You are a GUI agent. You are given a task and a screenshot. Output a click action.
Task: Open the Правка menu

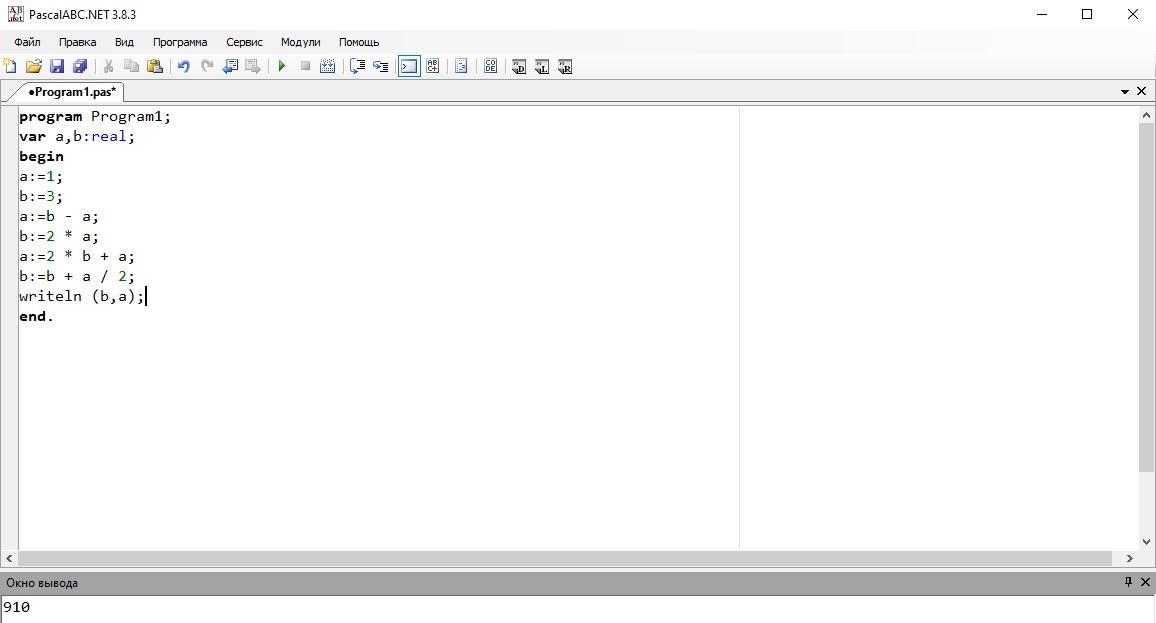(77, 42)
